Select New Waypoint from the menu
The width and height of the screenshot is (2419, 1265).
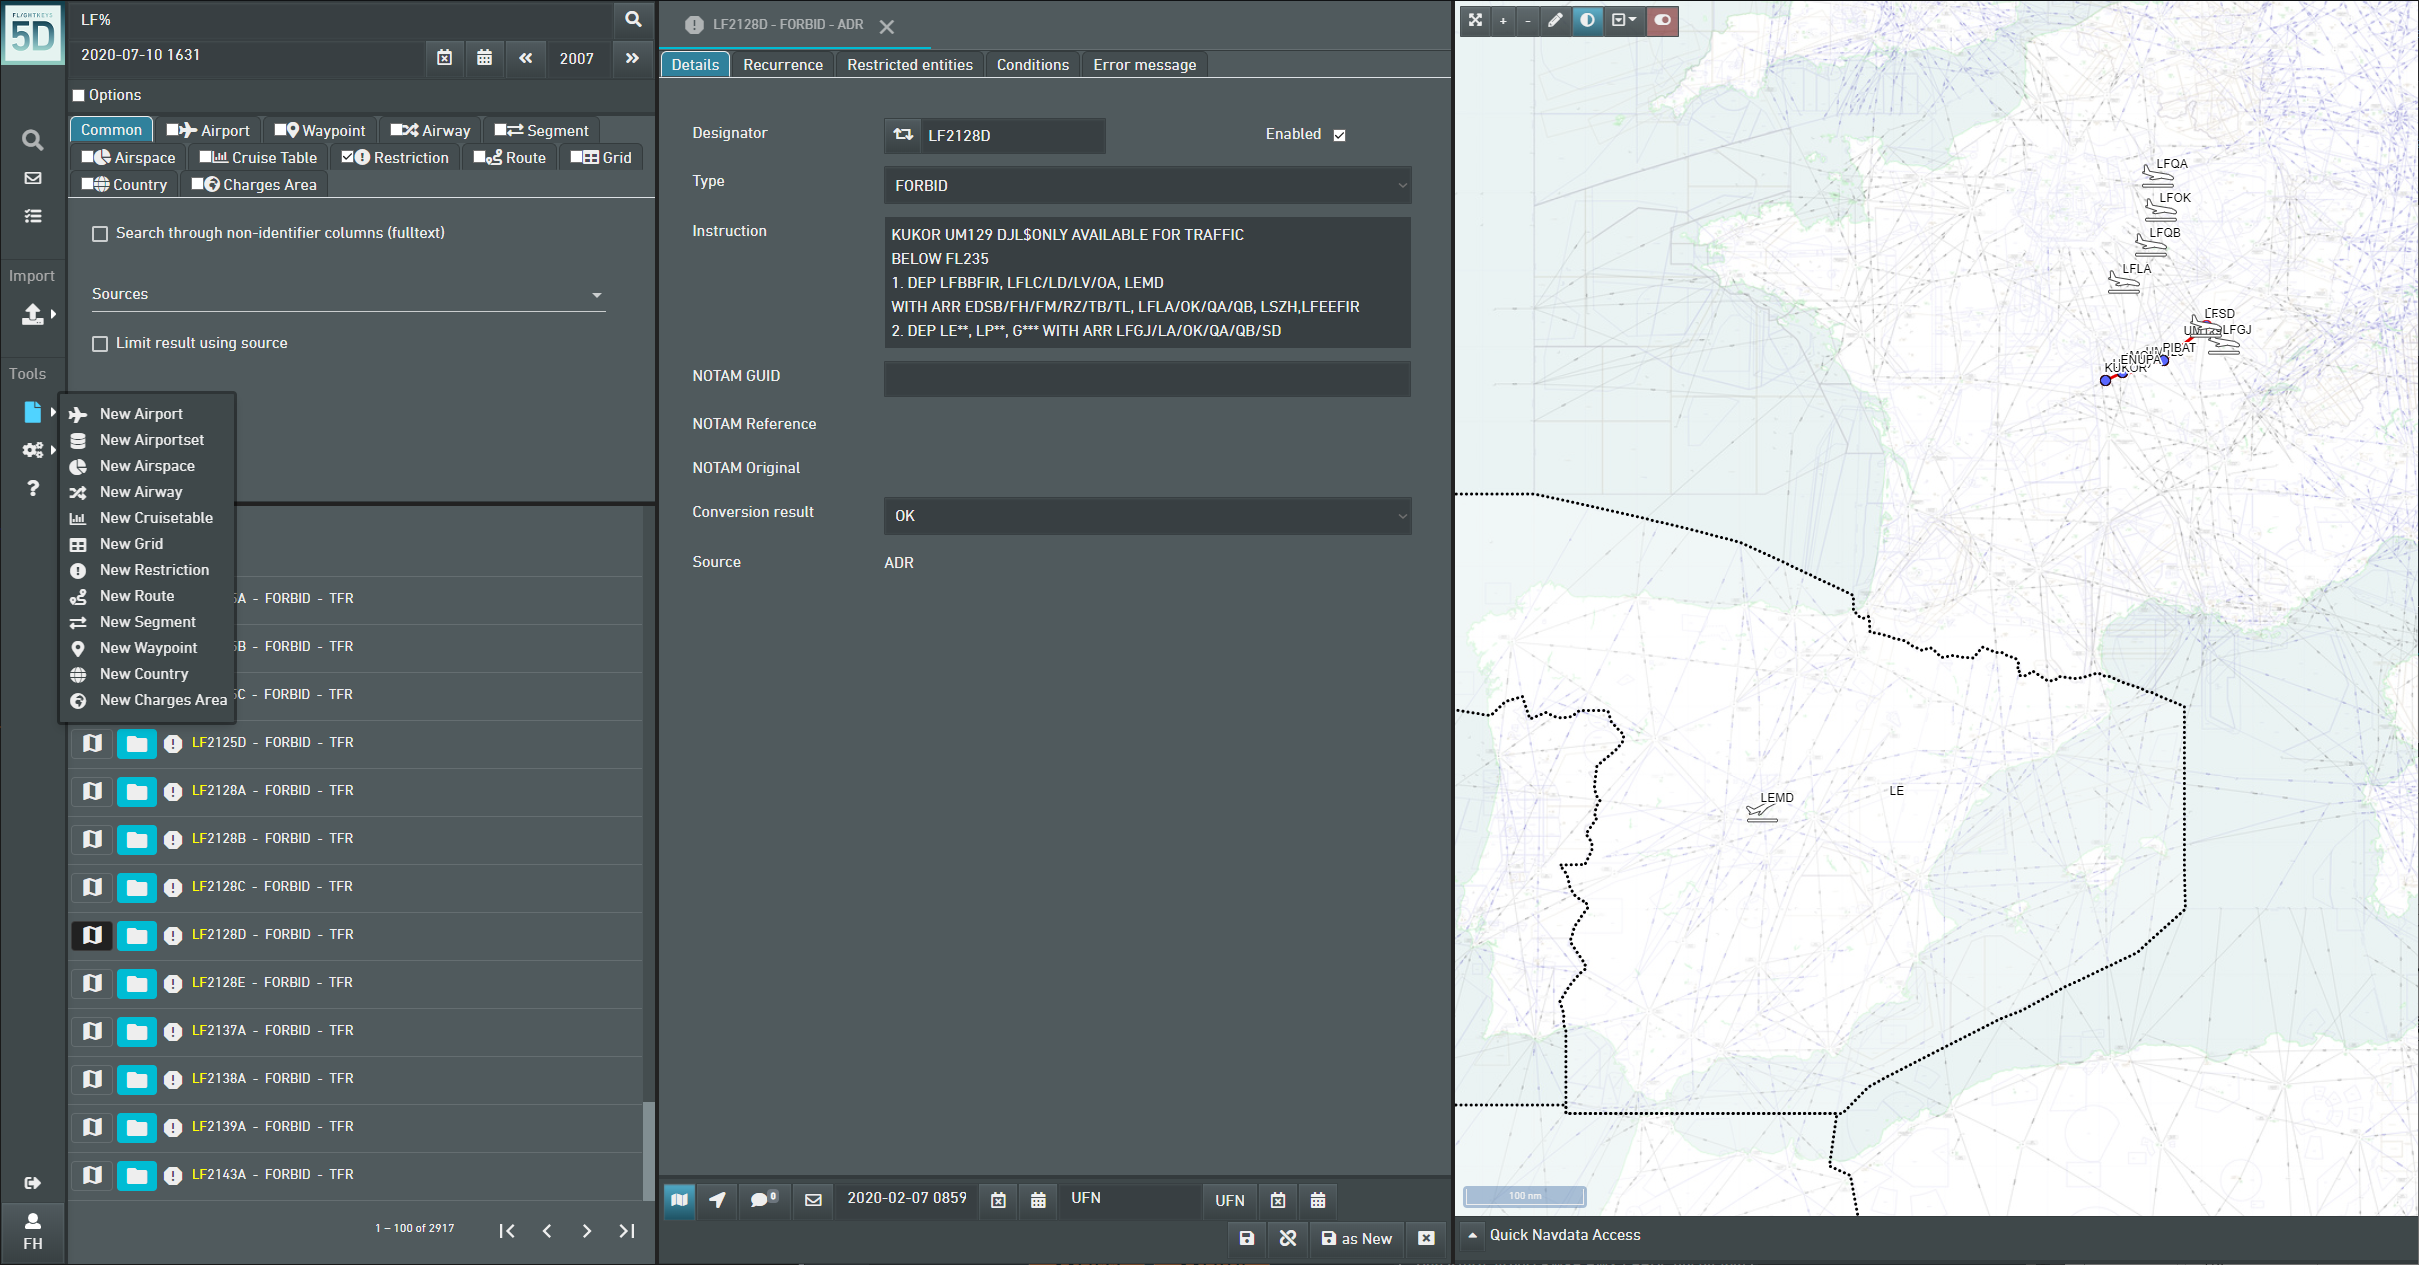click(148, 648)
